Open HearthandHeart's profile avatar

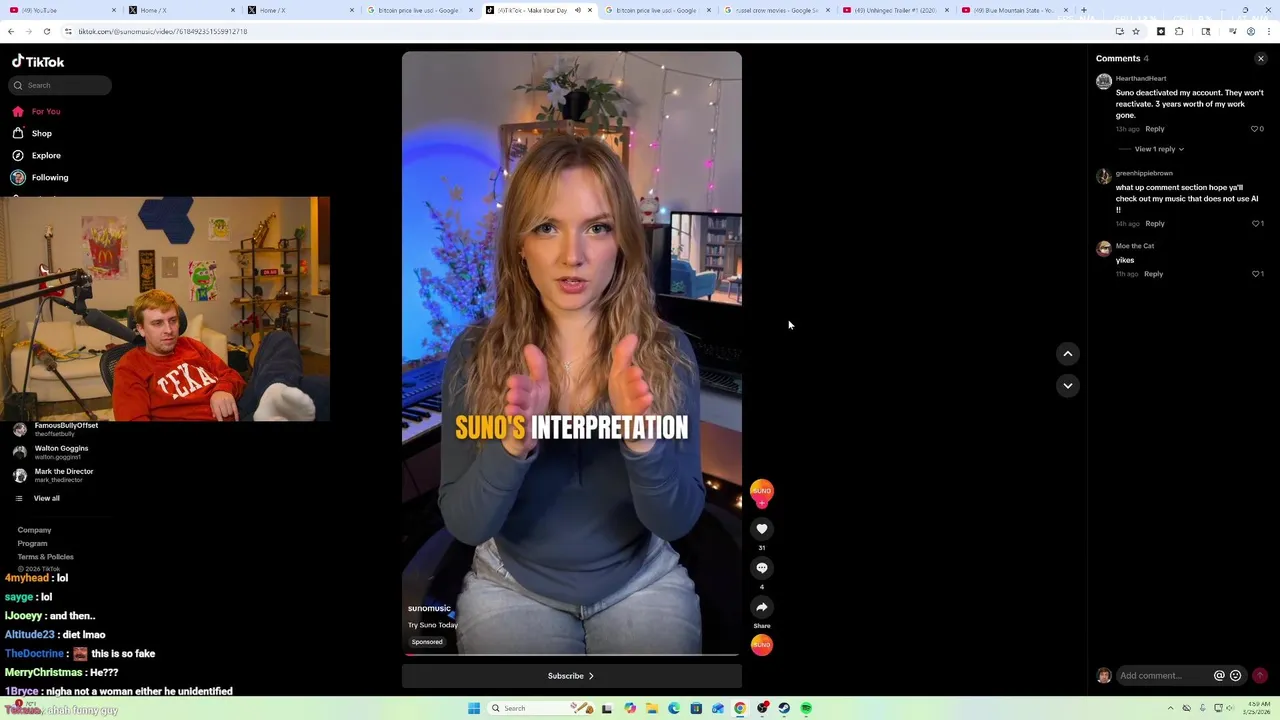click(1104, 81)
